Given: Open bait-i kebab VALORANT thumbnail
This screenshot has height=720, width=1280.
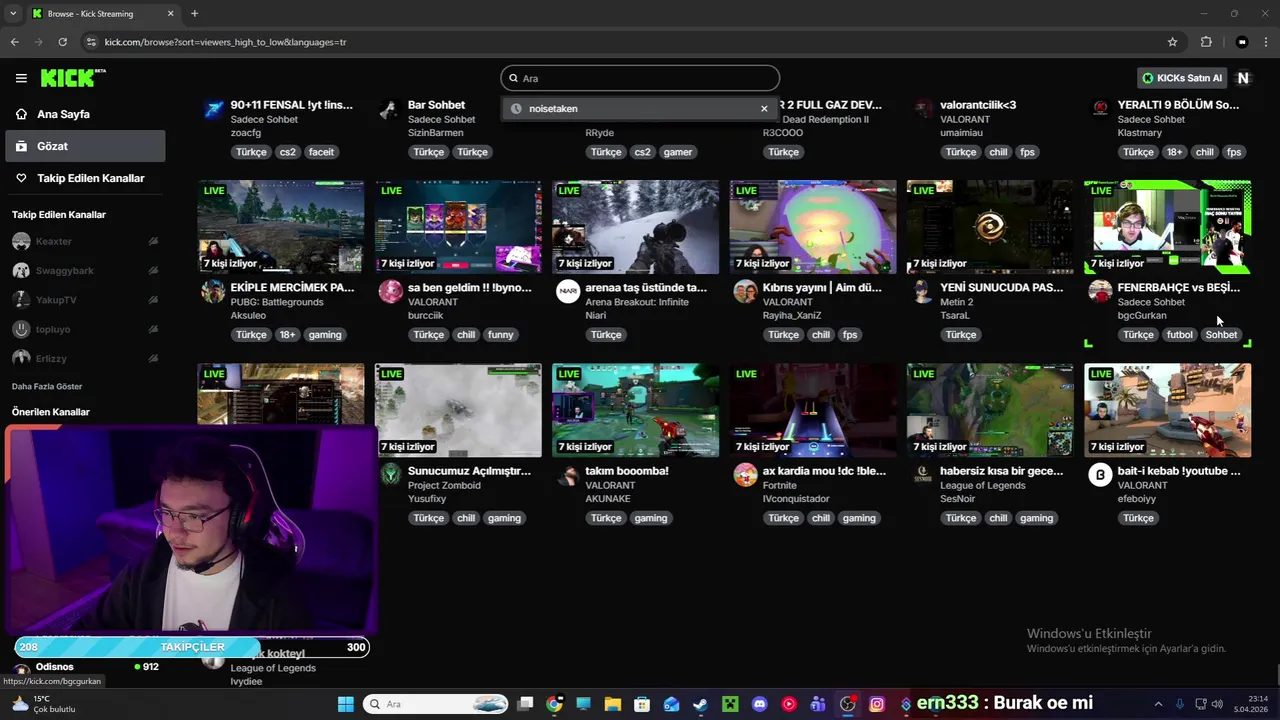Looking at the screenshot, I should tap(1167, 410).
